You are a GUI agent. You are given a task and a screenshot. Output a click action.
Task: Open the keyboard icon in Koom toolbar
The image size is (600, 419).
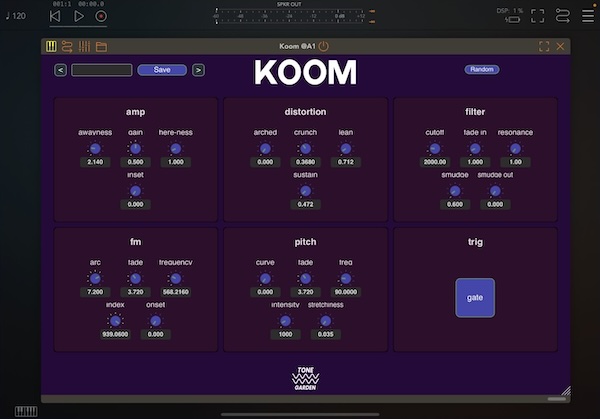point(51,46)
